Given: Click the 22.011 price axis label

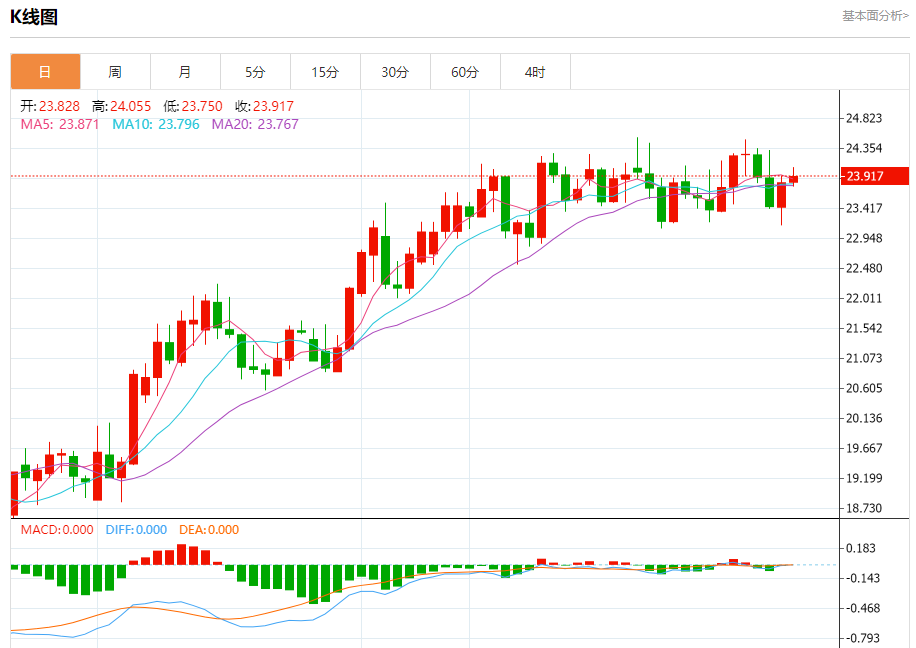Looking at the screenshot, I should (864, 299).
